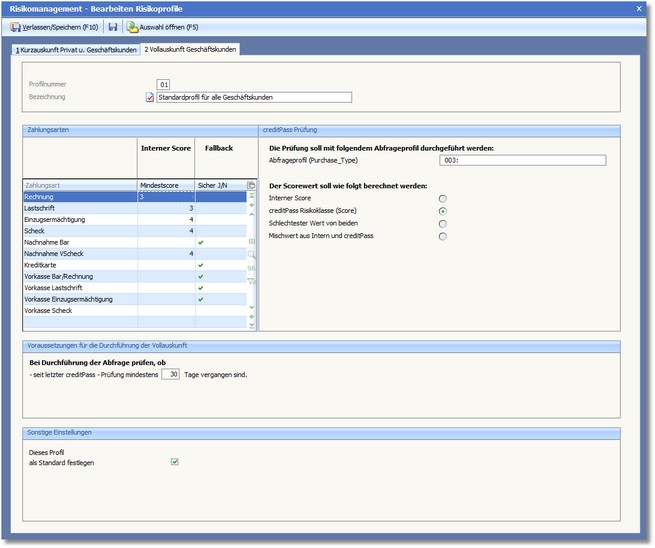Click the Verlassen/Speichern (F10) icon
The image size is (655, 548).
point(15,27)
